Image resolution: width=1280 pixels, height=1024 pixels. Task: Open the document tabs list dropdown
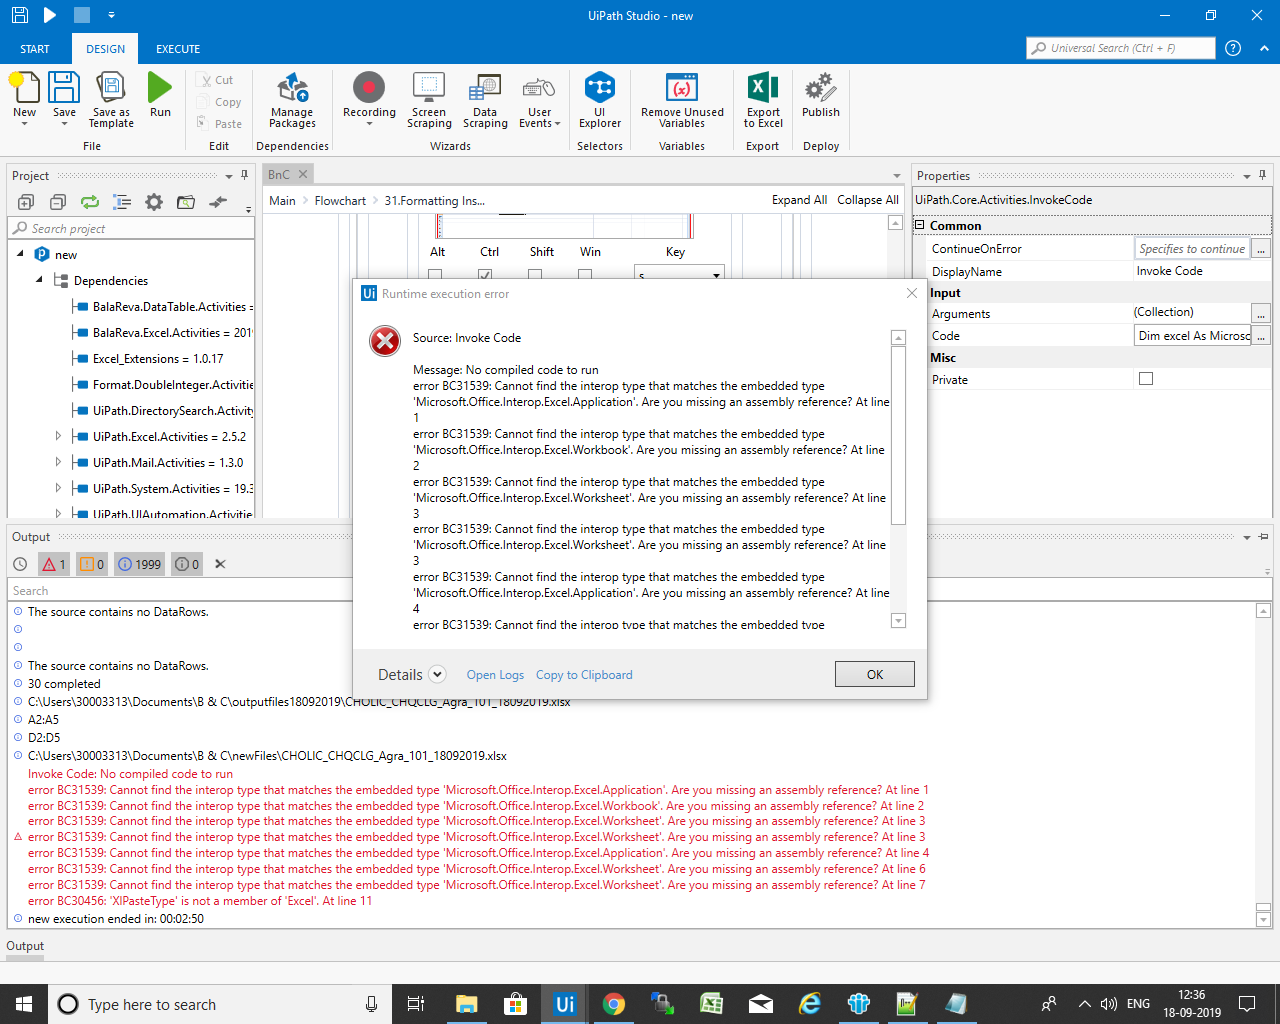pos(897,176)
